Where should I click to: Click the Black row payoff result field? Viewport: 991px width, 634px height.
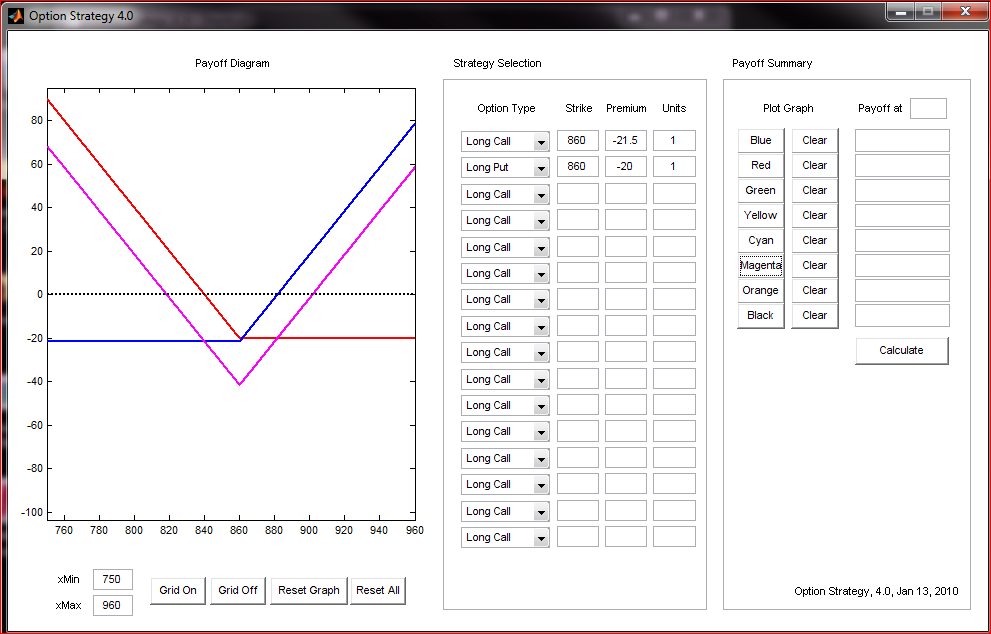coord(902,315)
